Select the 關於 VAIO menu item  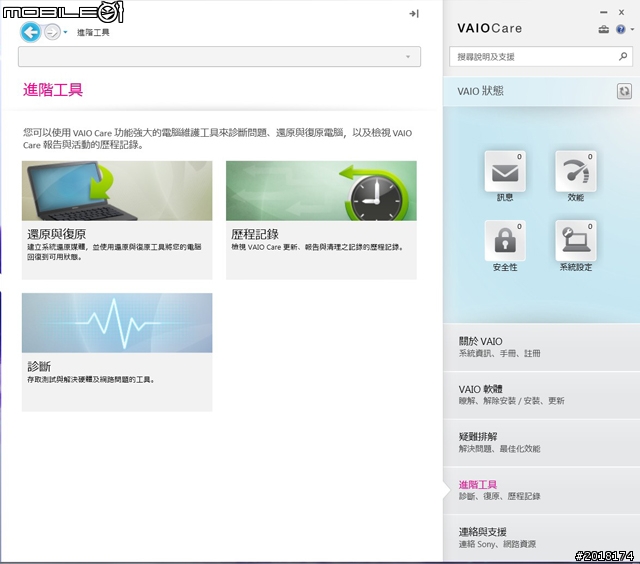[x=541, y=347]
